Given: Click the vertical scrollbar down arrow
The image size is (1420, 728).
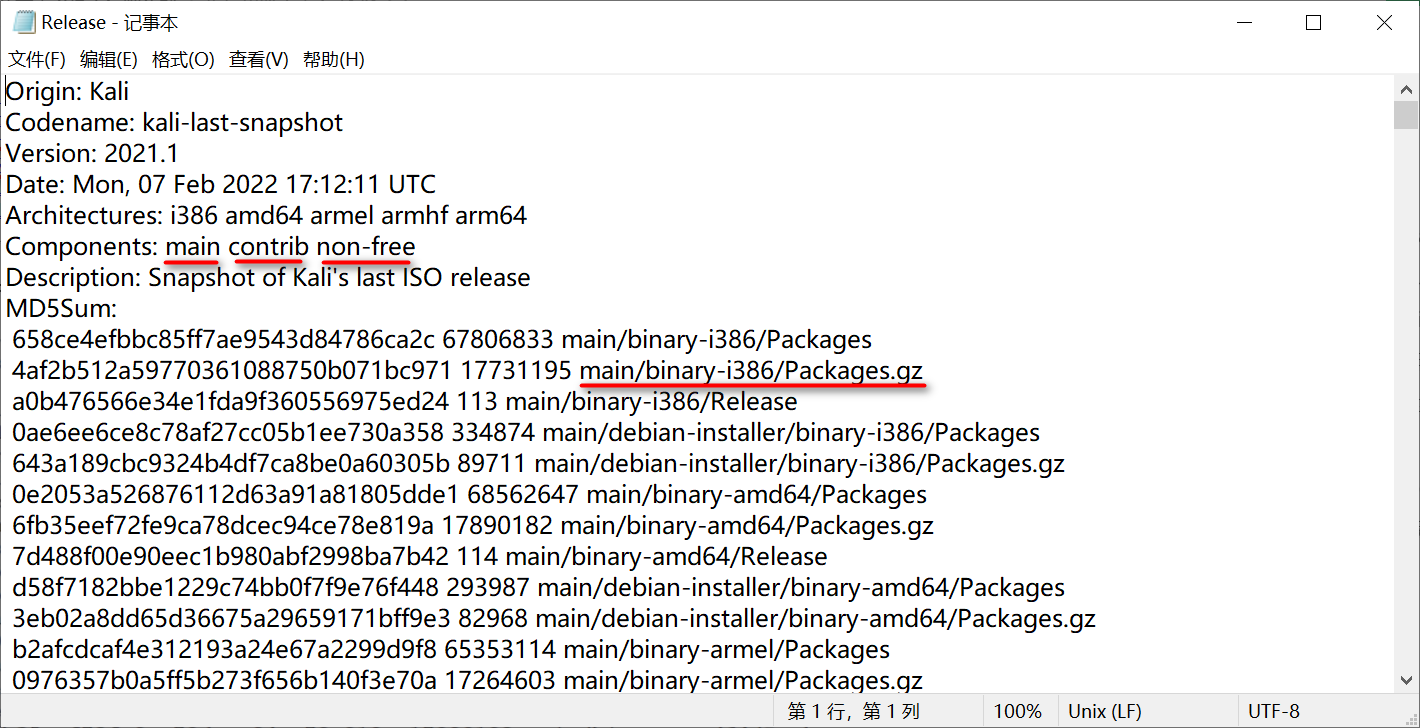Looking at the screenshot, I should point(1406,679).
